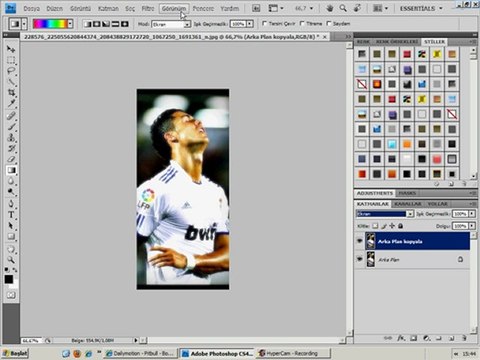480x360 pixels.
Task: Hide the Arka Plan kopyala layer
Action: point(359,240)
